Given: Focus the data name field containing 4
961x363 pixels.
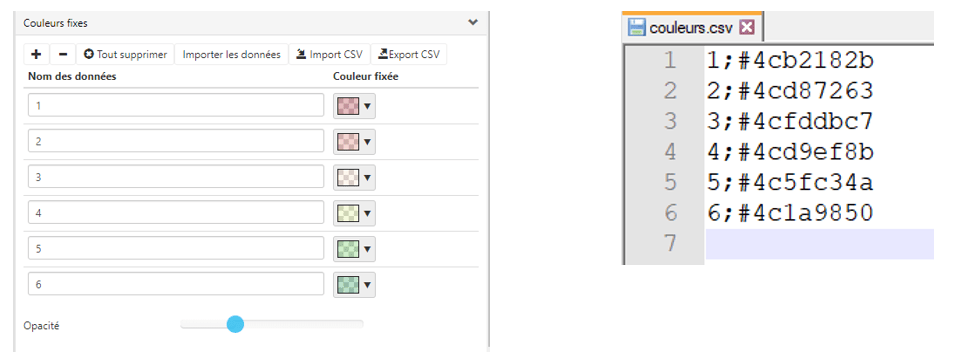Looking at the screenshot, I should (x=176, y=213).
